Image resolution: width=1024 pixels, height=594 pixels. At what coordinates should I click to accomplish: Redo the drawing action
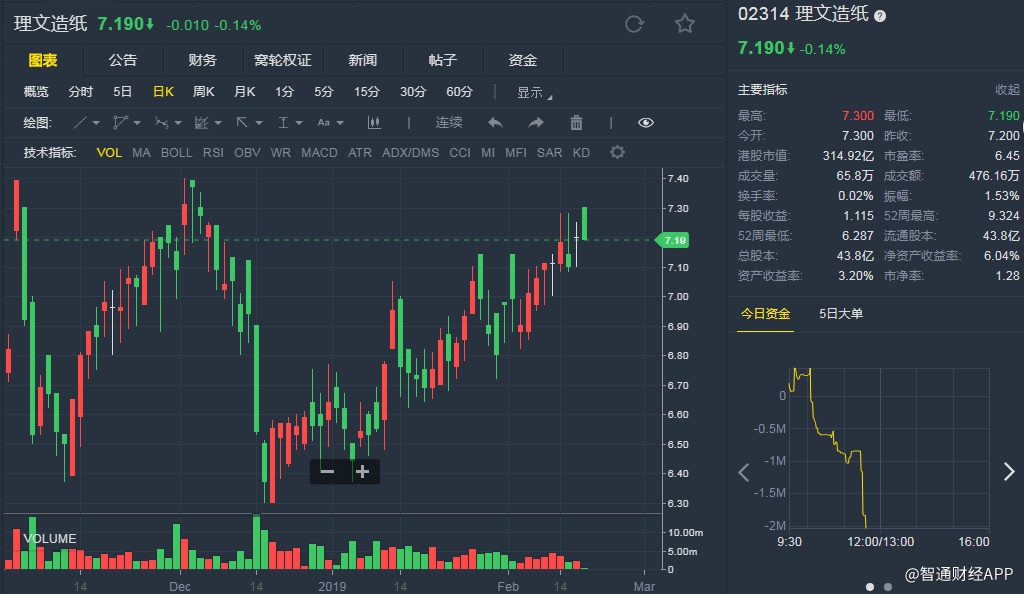click(536, 123)
